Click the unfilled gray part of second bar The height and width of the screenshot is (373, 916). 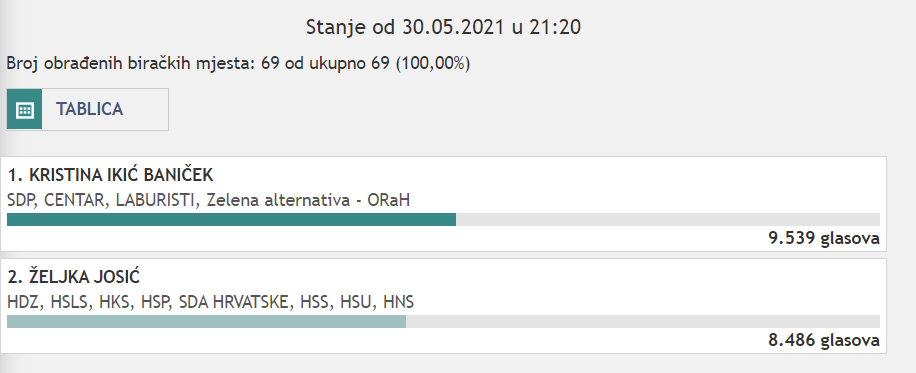643,321
